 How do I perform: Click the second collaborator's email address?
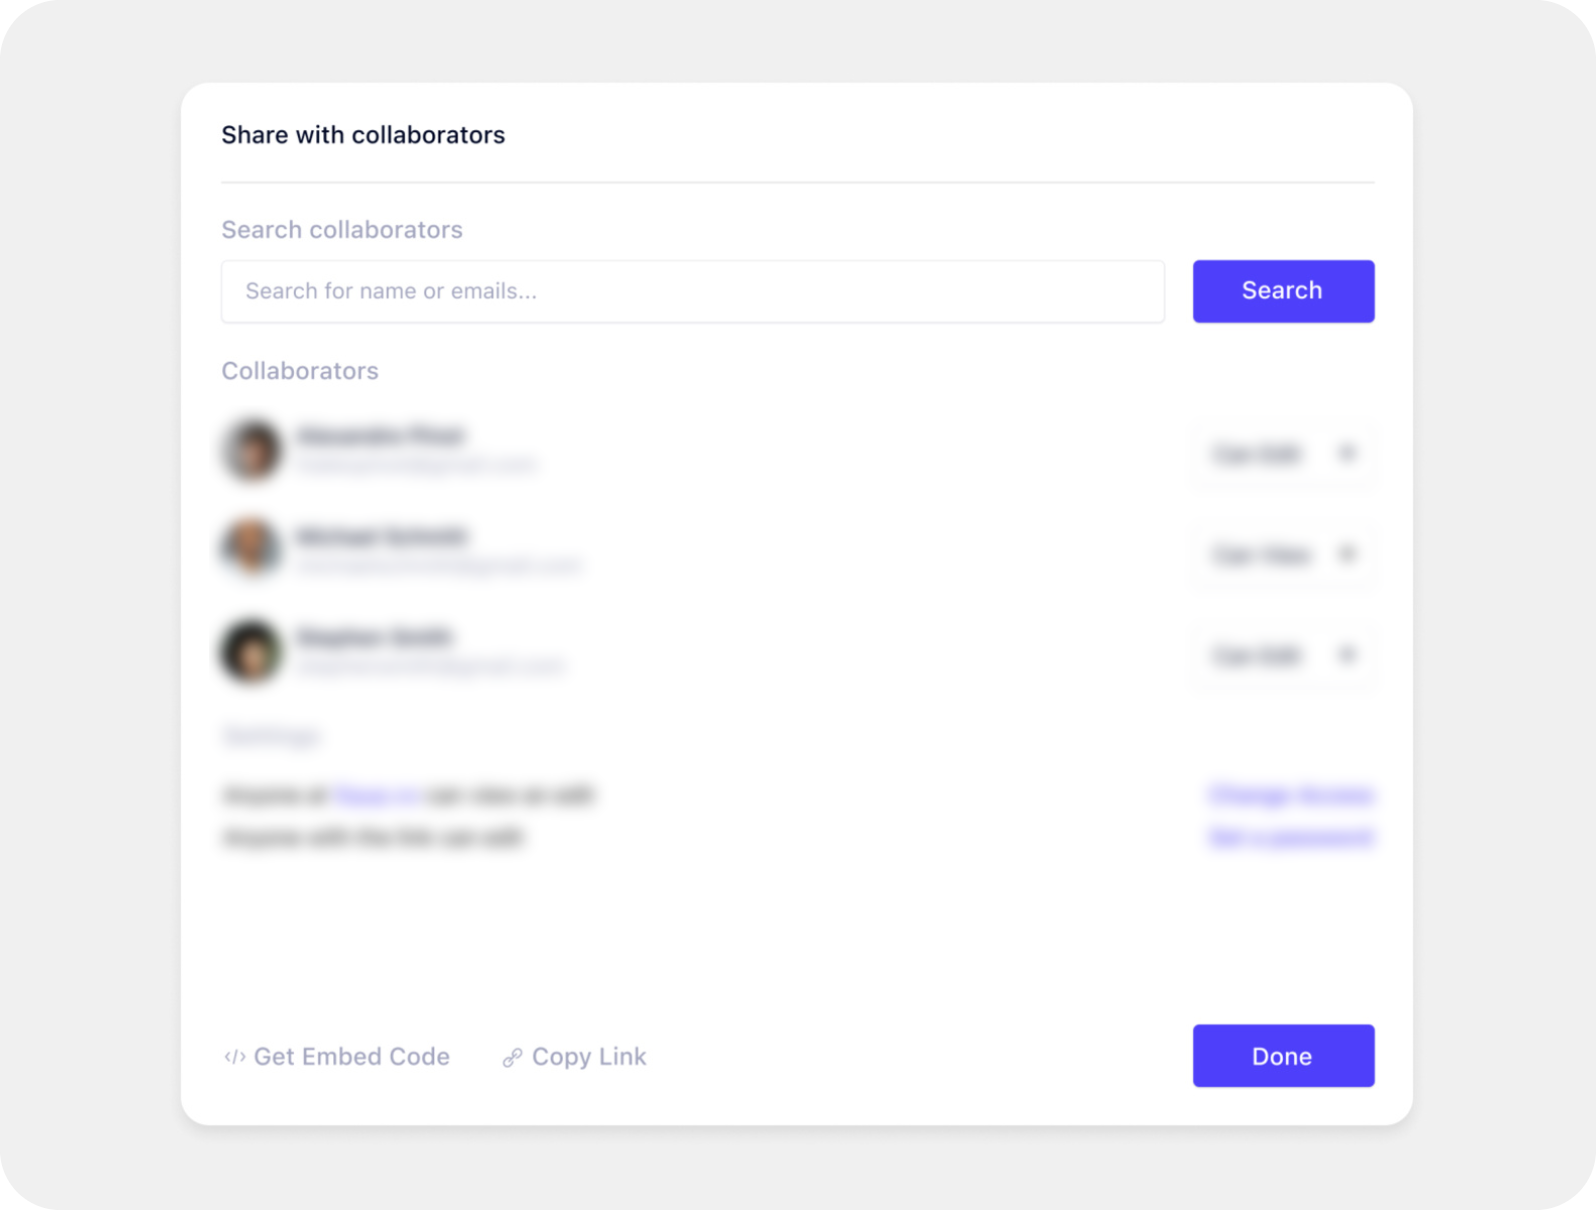pos(439,566)
